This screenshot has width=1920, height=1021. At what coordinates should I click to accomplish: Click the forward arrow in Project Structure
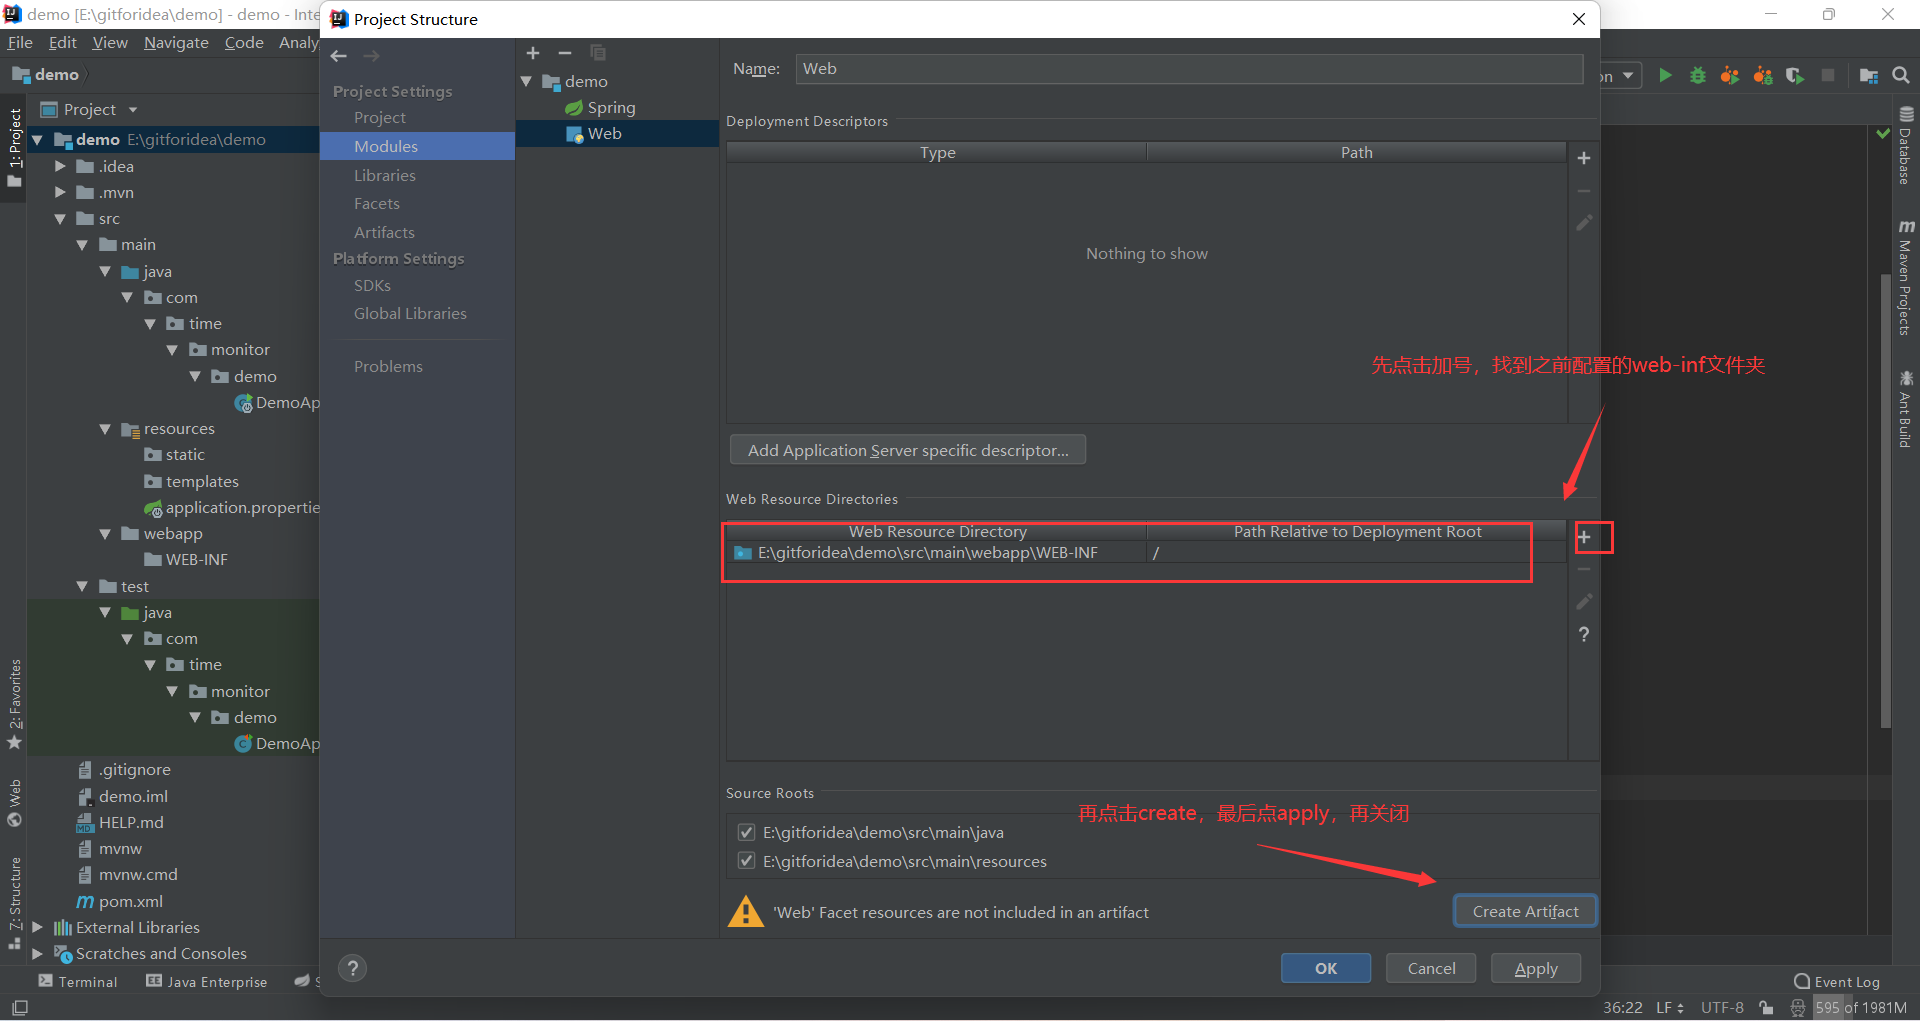[x=372, y=56]
